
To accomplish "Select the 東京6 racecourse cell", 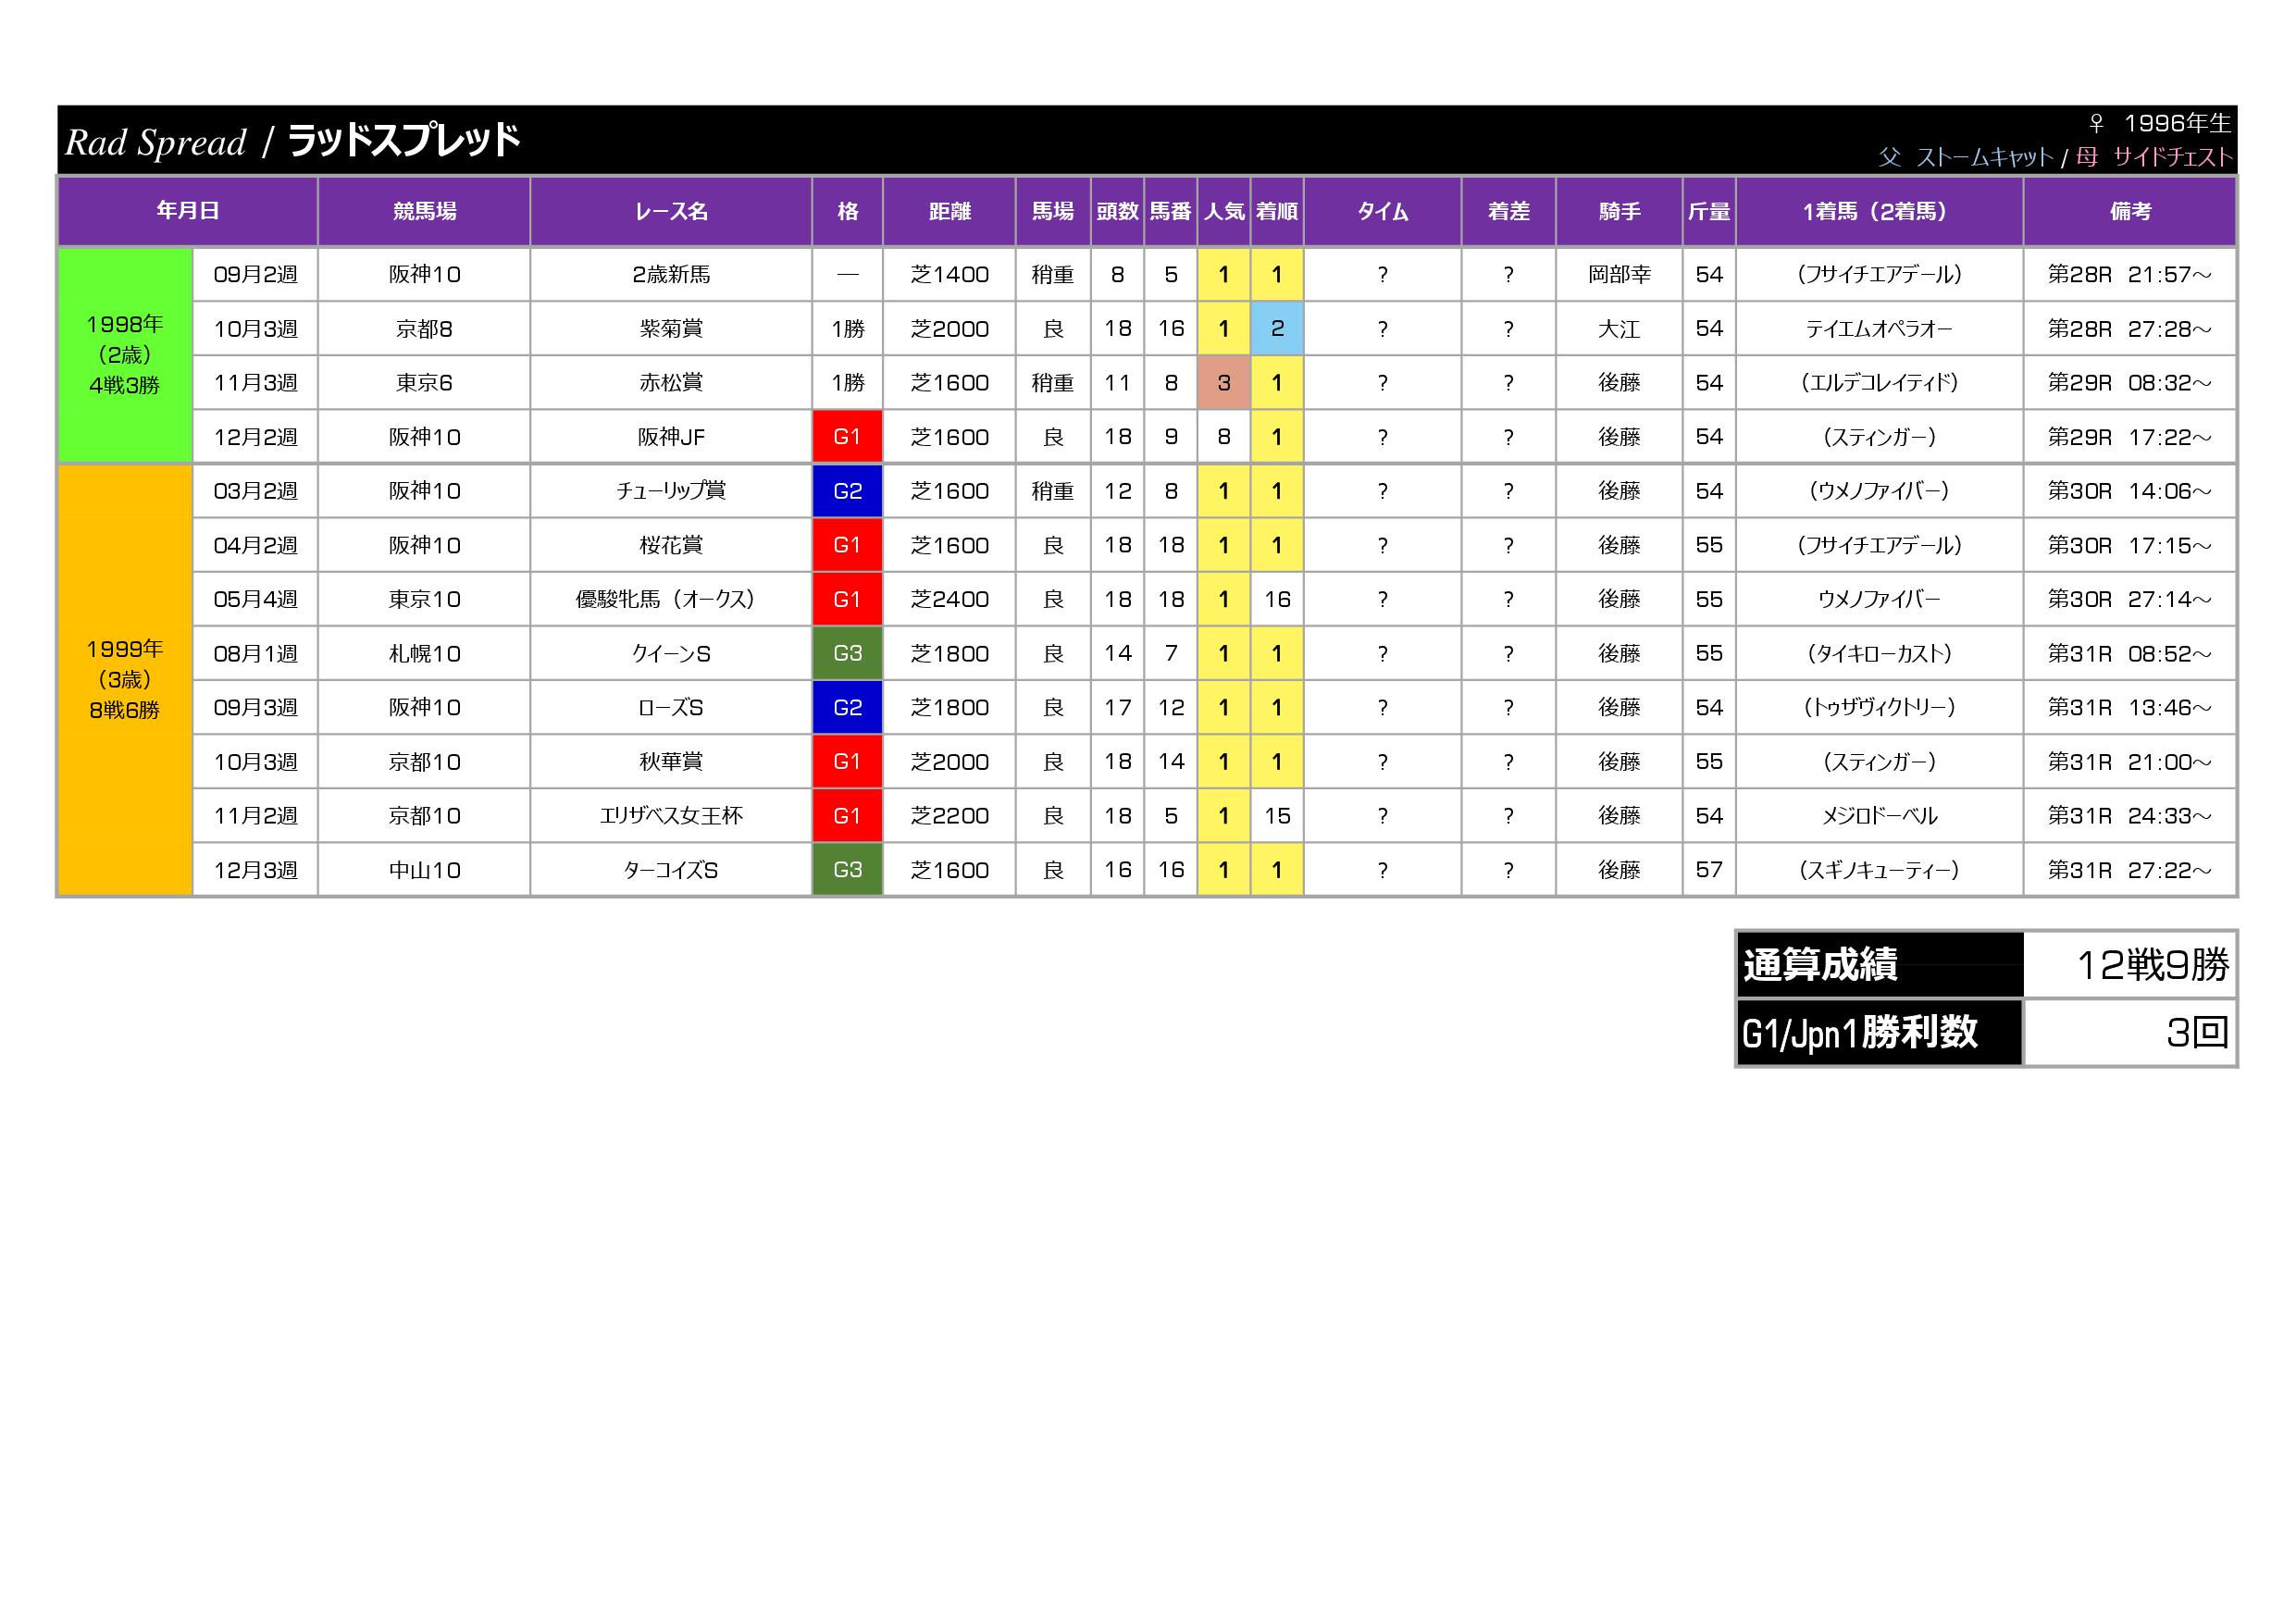I will click(x=424, y=382).
